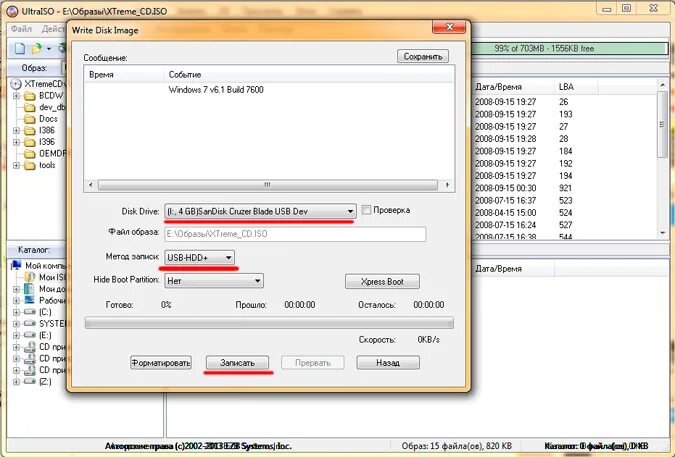Open the Файл menu
675x457 pixels.
tap(22, 29)
